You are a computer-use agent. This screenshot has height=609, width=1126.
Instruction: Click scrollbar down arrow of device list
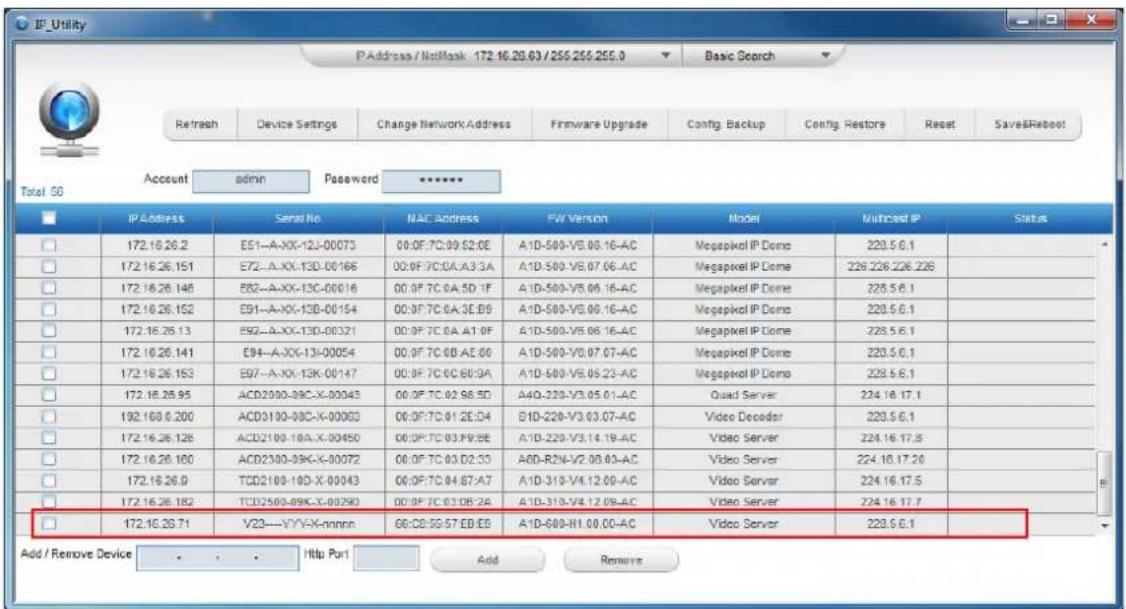point(1104,526)
